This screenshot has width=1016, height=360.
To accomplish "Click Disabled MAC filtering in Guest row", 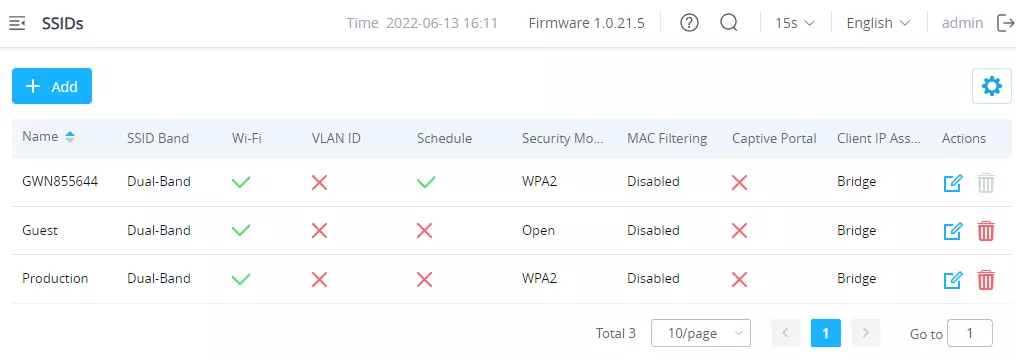I will 653,230.
